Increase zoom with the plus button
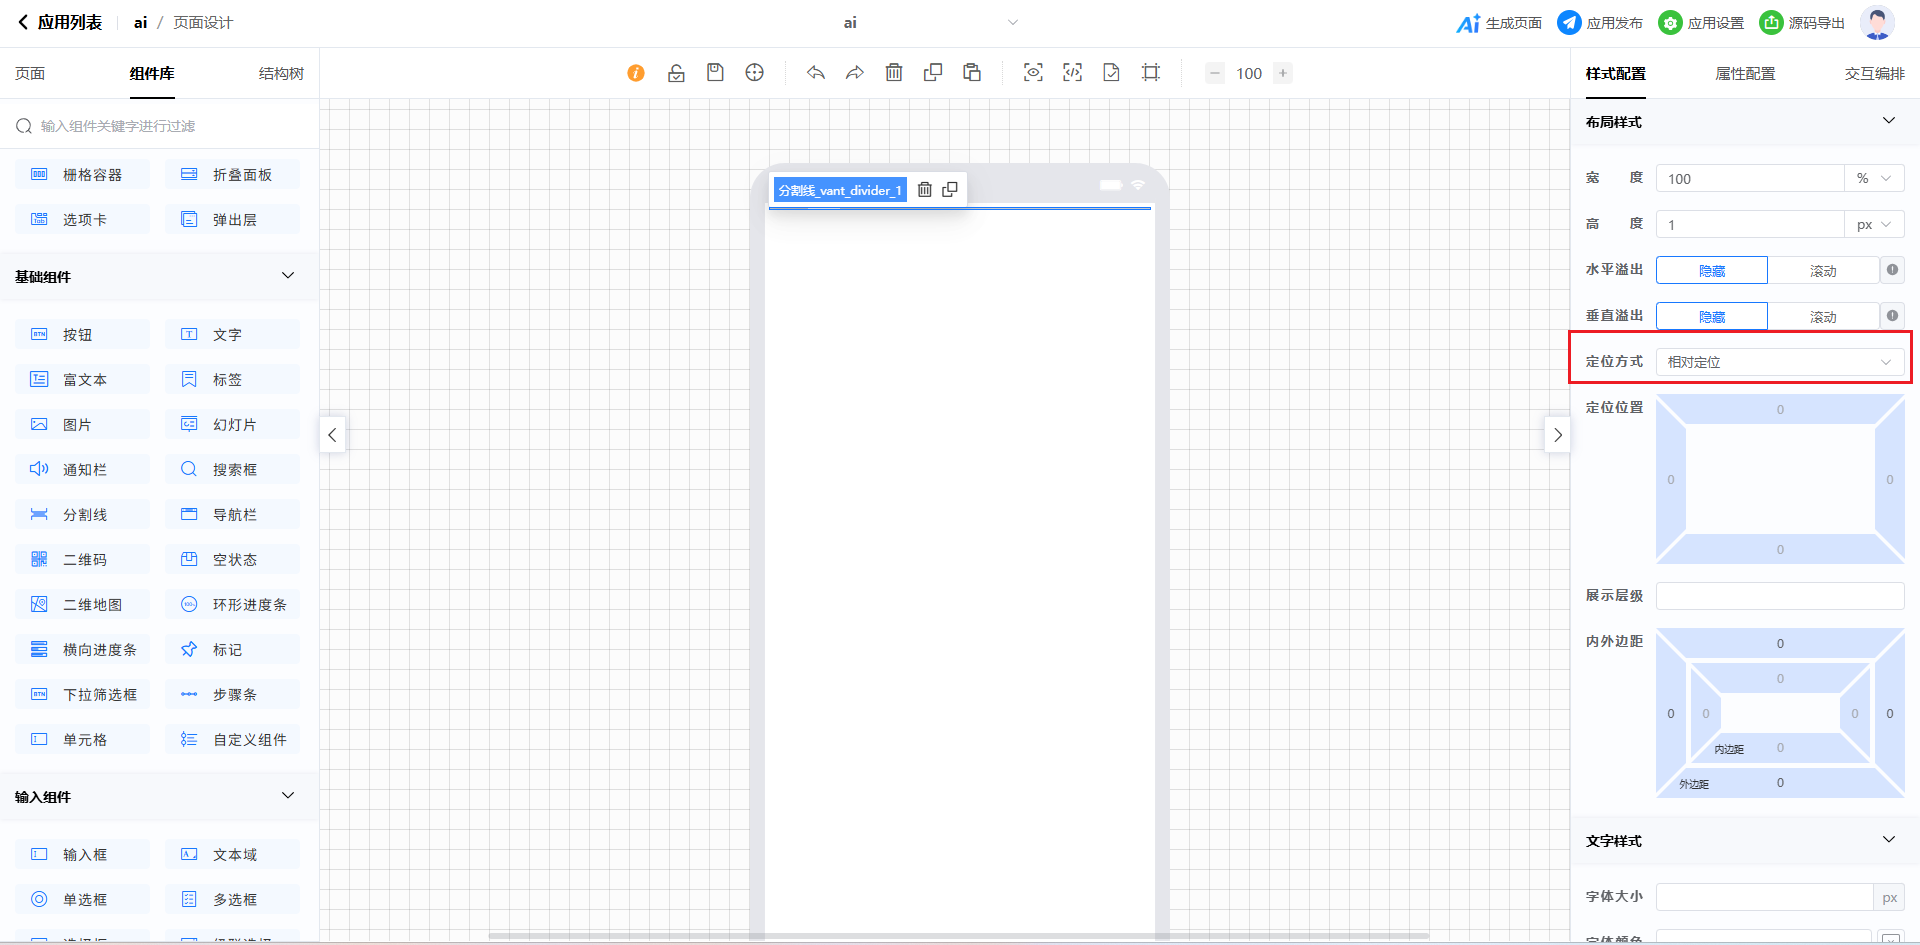Image resolution: width=1920 pixels, height=945 pixels. (x=1283, y=73)
